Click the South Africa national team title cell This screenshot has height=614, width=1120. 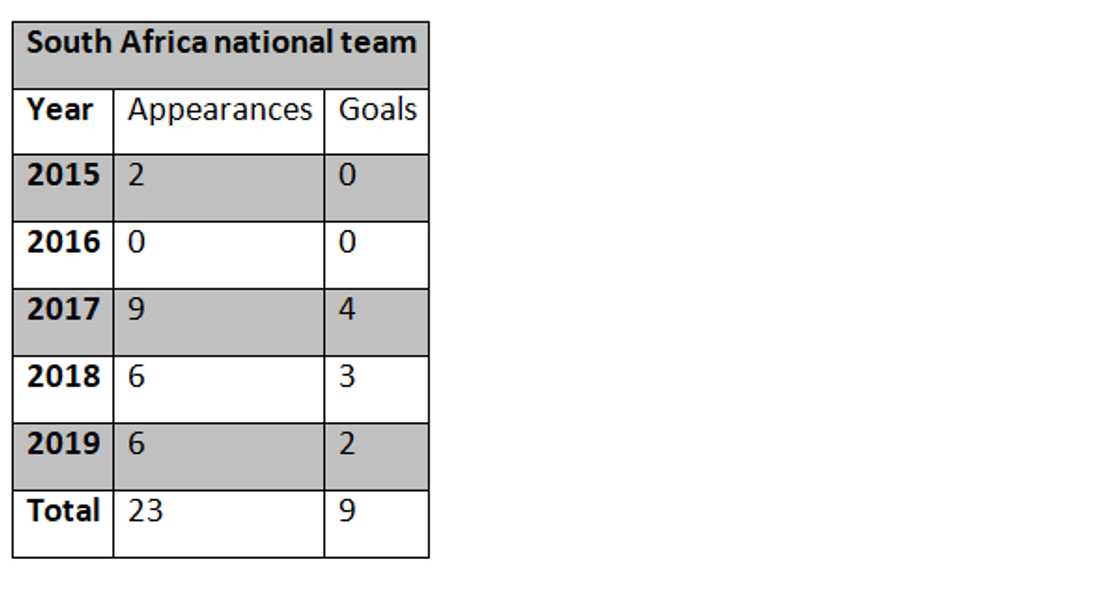point(220,45)
